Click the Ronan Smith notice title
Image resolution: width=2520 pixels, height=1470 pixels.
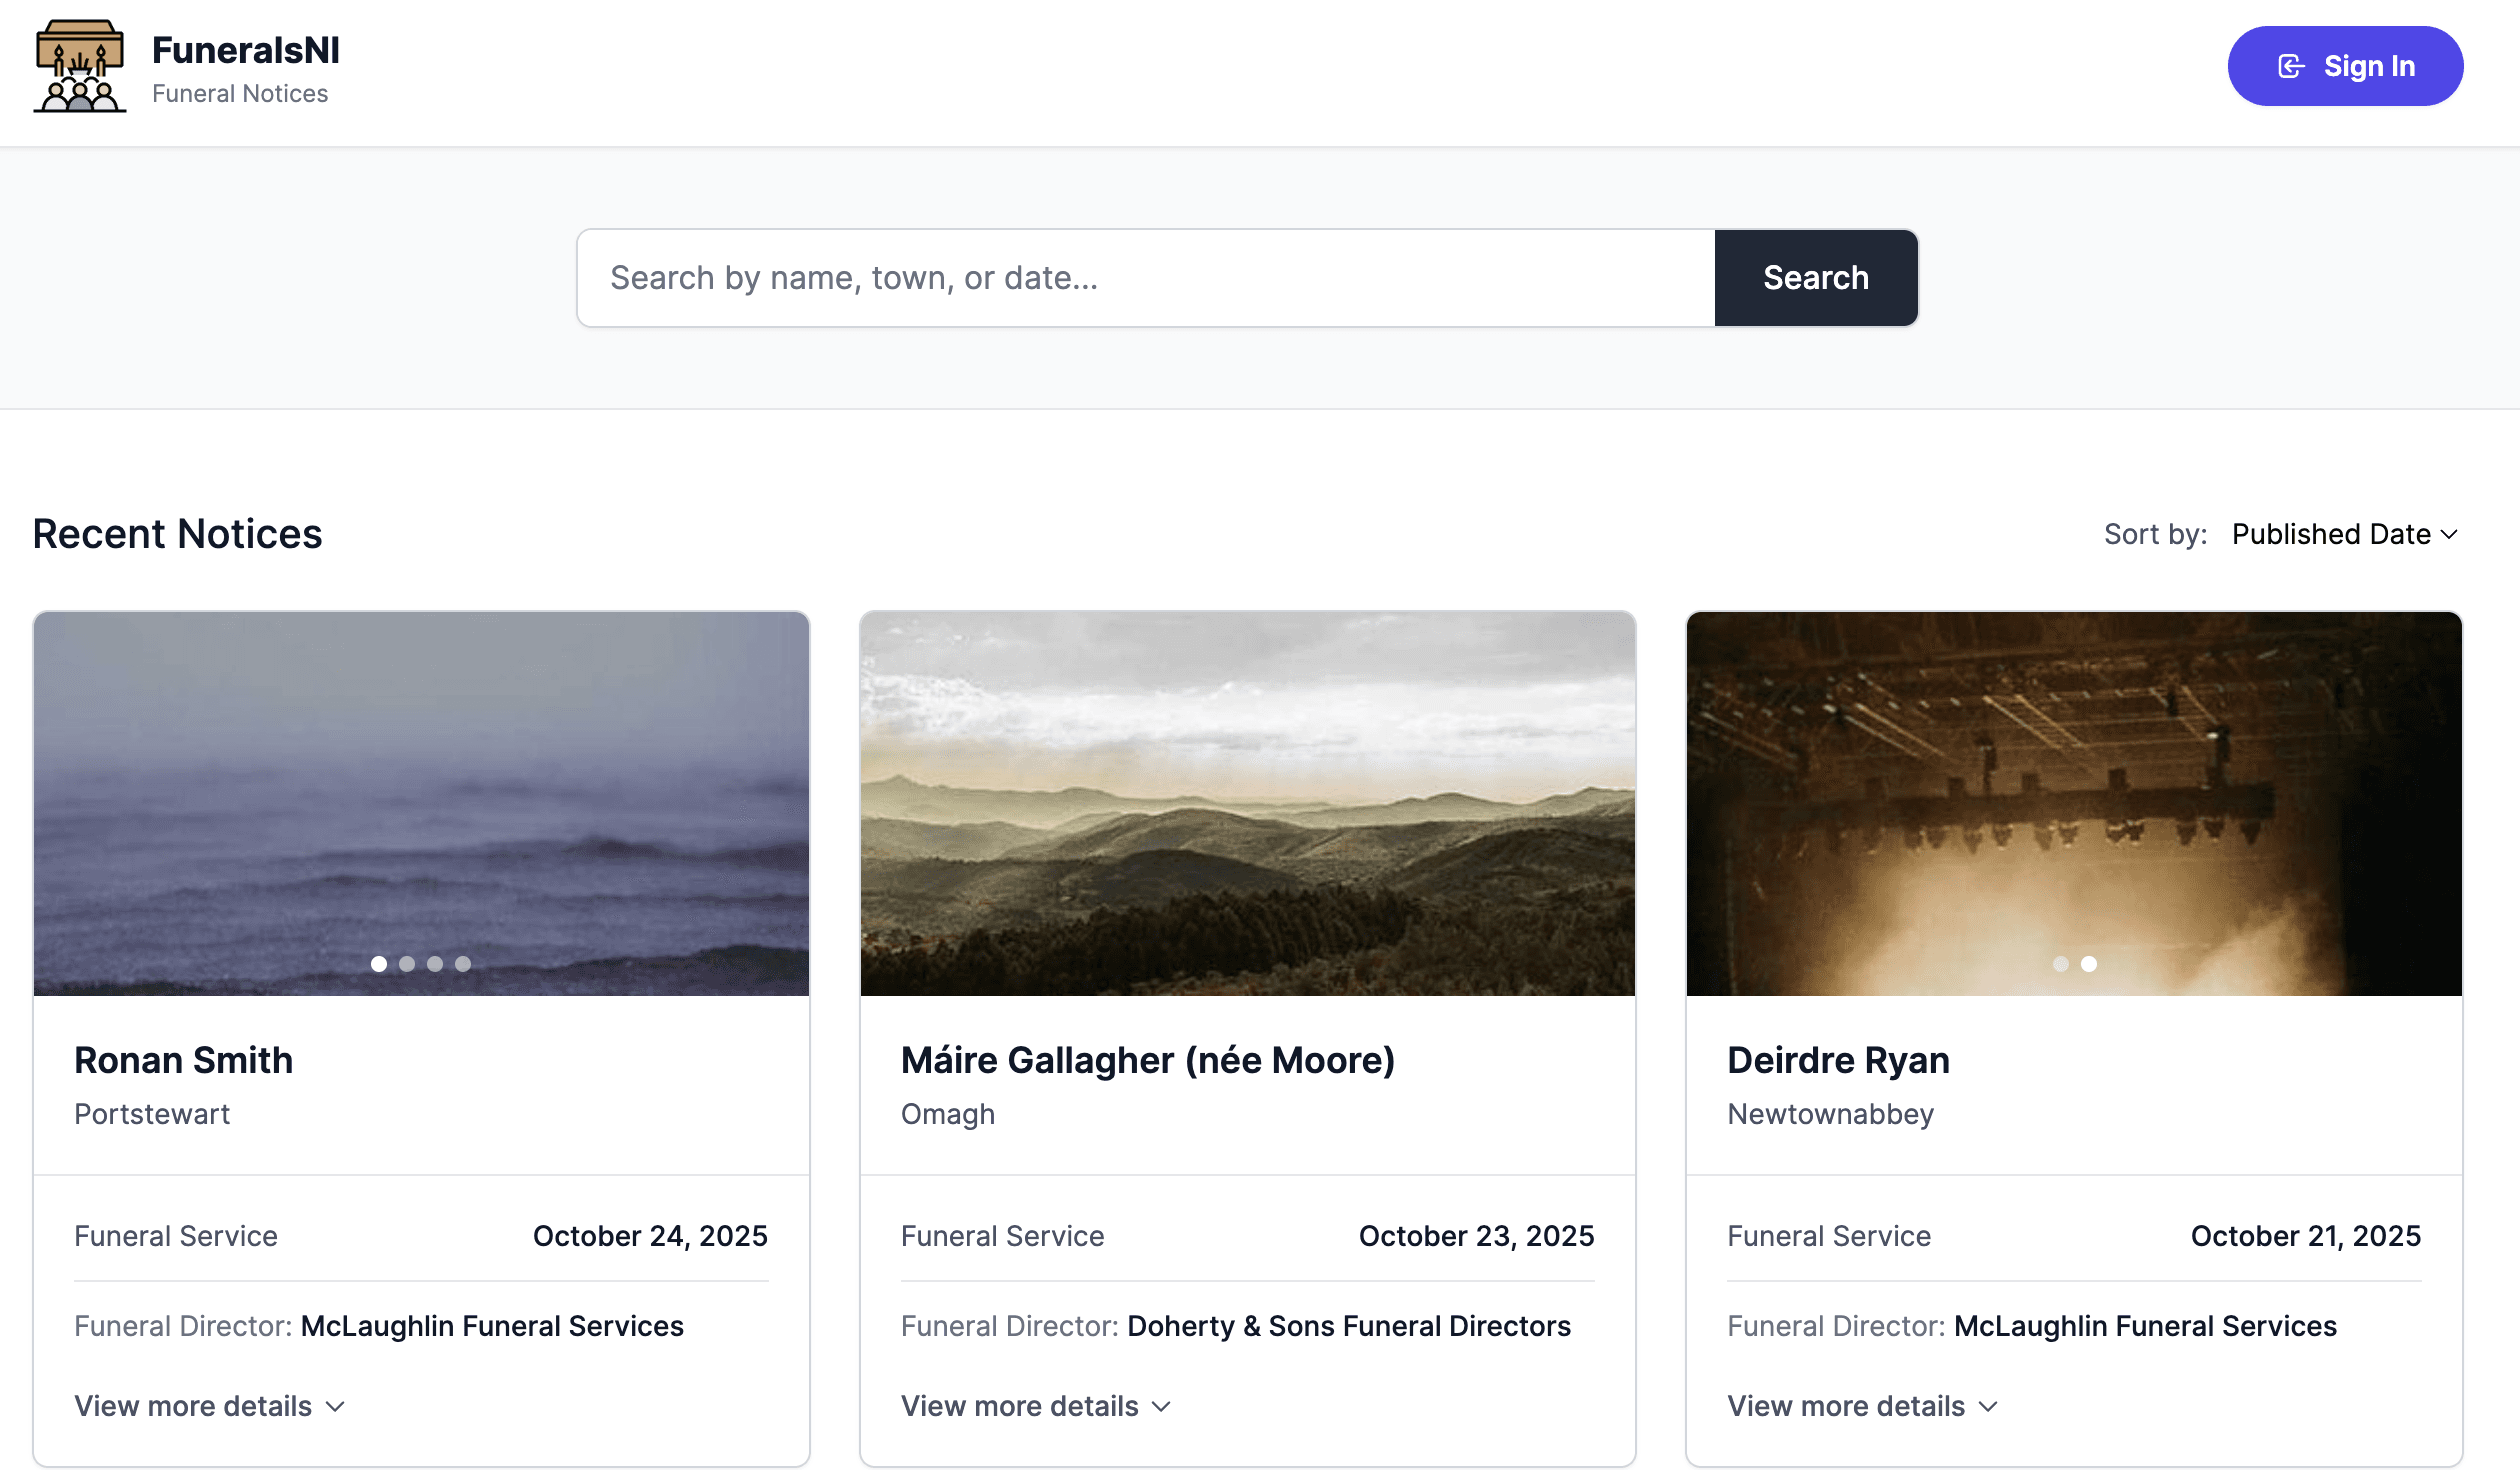[184, 1060]
